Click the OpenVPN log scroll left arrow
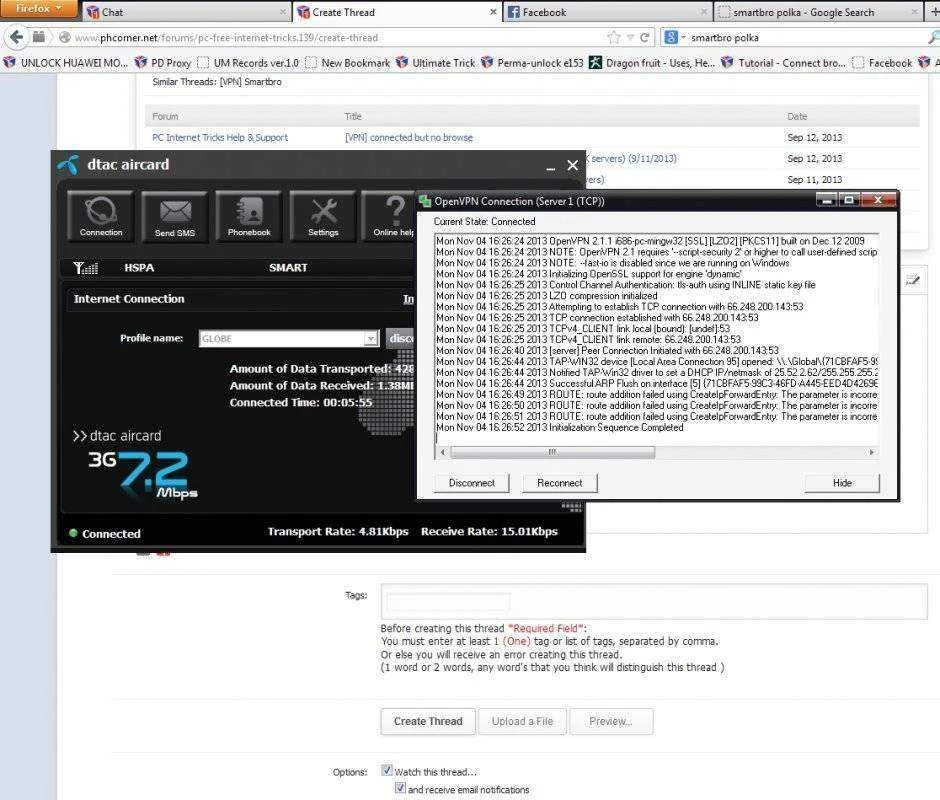The height and width of the screenshot is (800, 940). [x=442, y=452]
